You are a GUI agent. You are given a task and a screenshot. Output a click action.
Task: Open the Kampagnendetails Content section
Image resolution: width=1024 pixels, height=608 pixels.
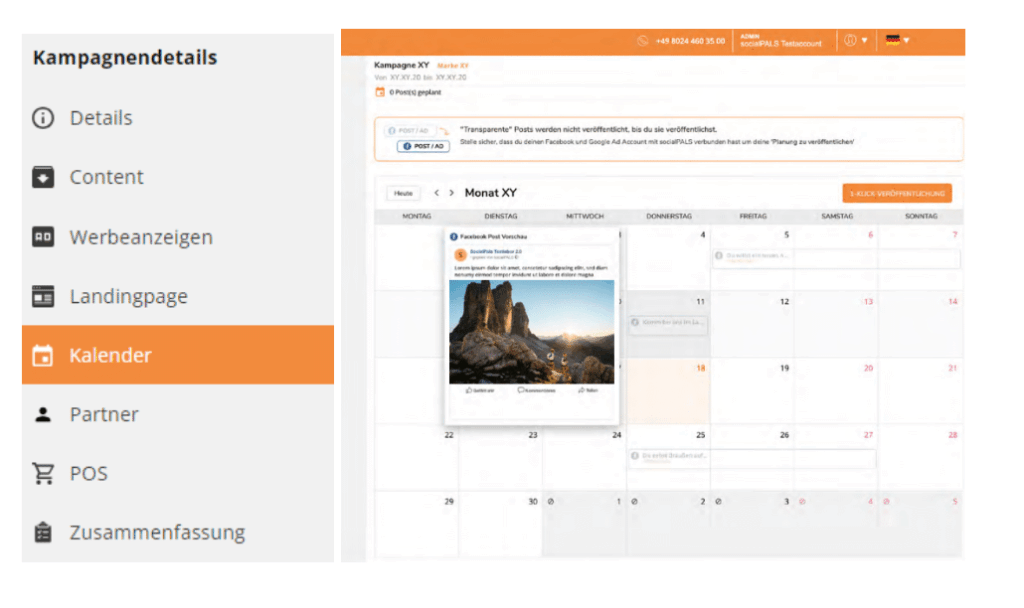(x=106, y=177)
